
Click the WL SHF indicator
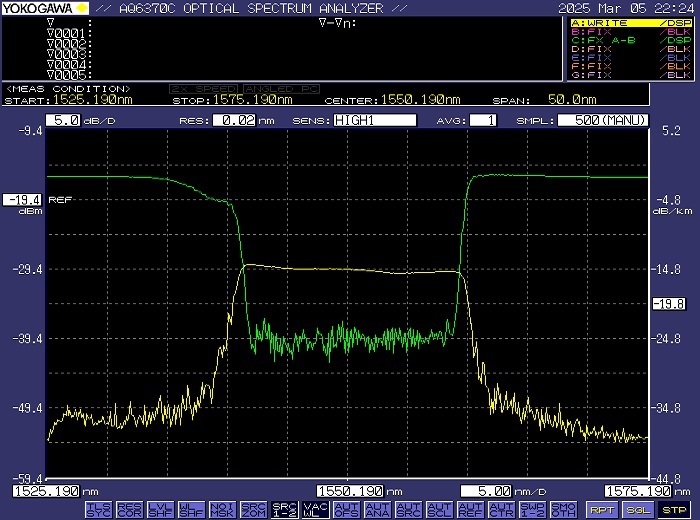pyautogui.click(x=191, y=509)
